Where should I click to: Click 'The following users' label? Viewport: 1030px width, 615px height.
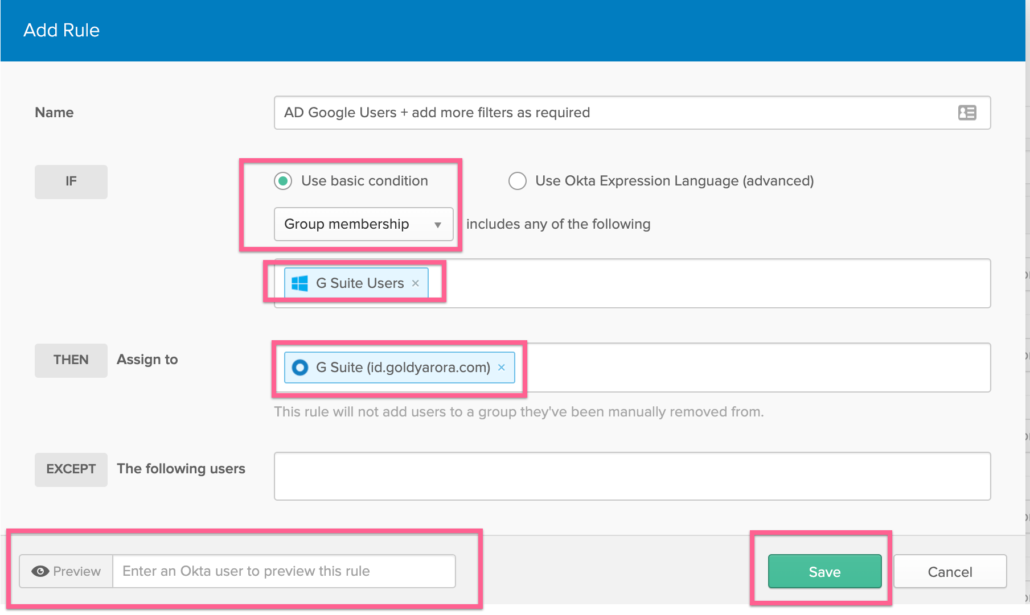click(181, 468)
